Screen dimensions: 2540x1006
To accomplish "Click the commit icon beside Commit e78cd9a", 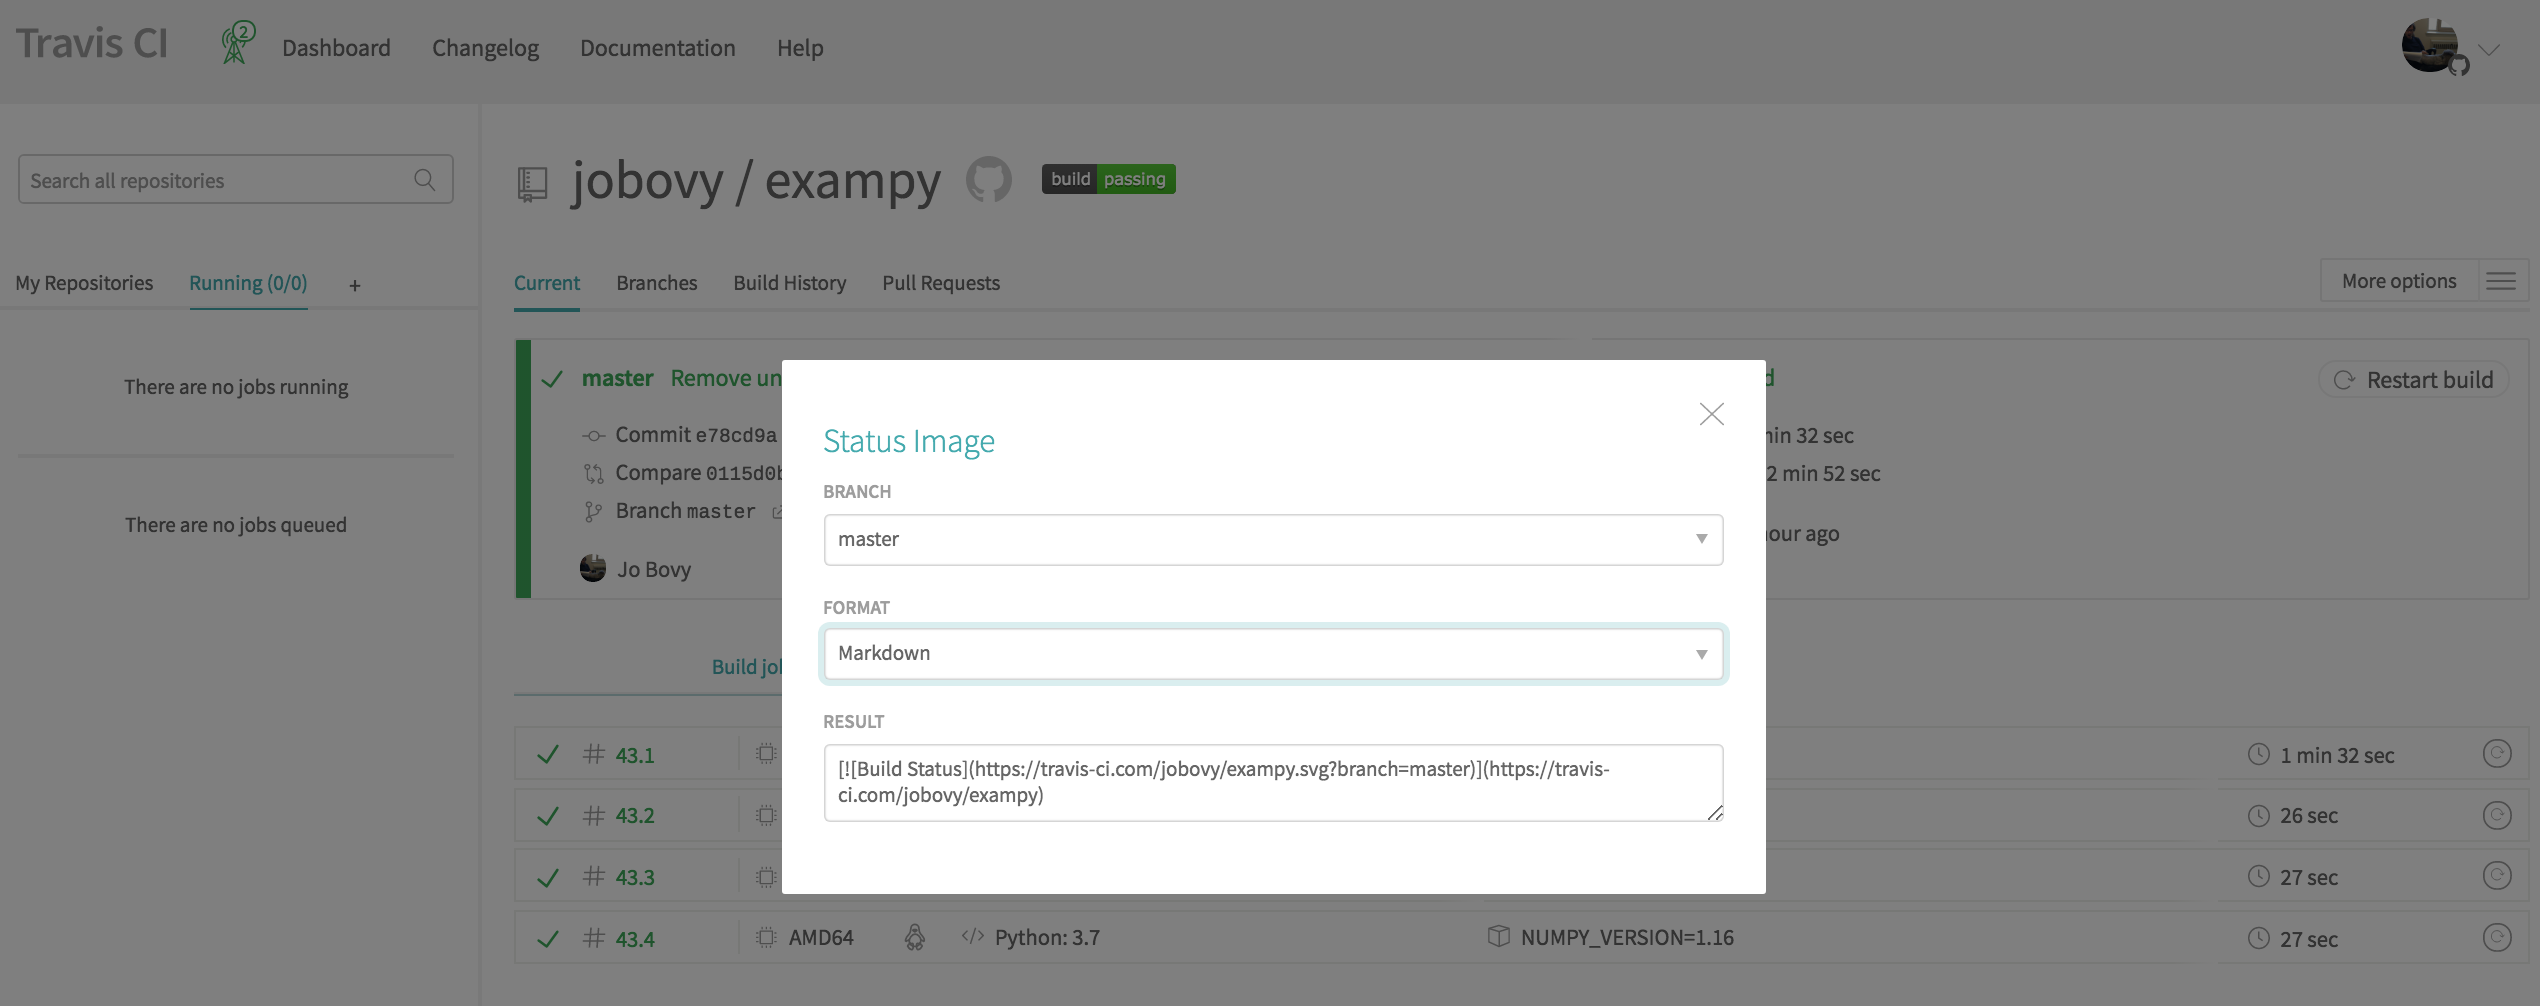I will tap(594, 436).
